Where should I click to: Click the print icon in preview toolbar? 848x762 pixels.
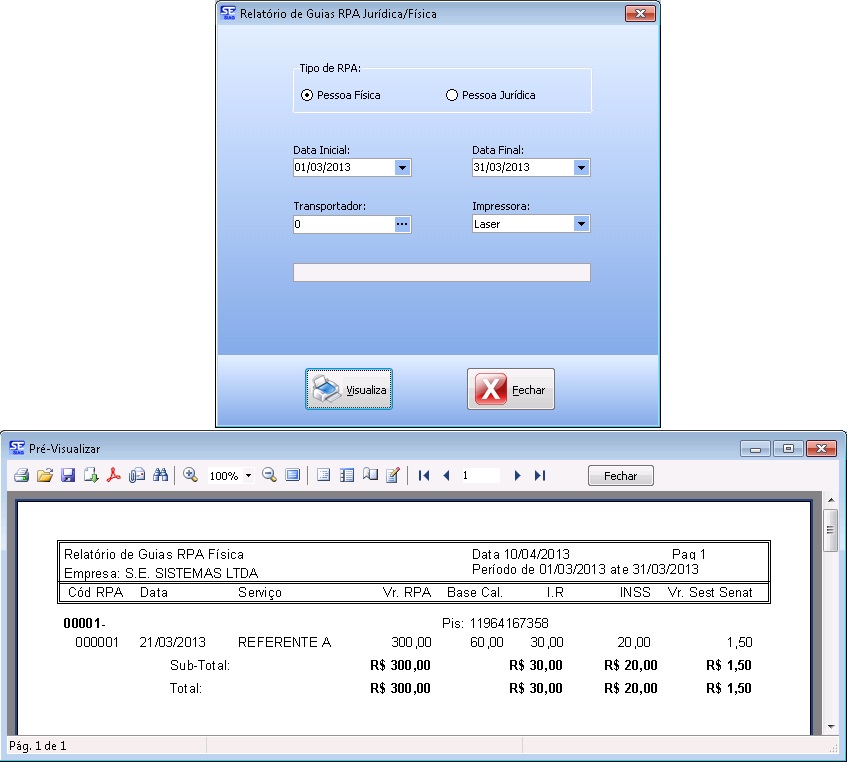click(x=21, y=476)
